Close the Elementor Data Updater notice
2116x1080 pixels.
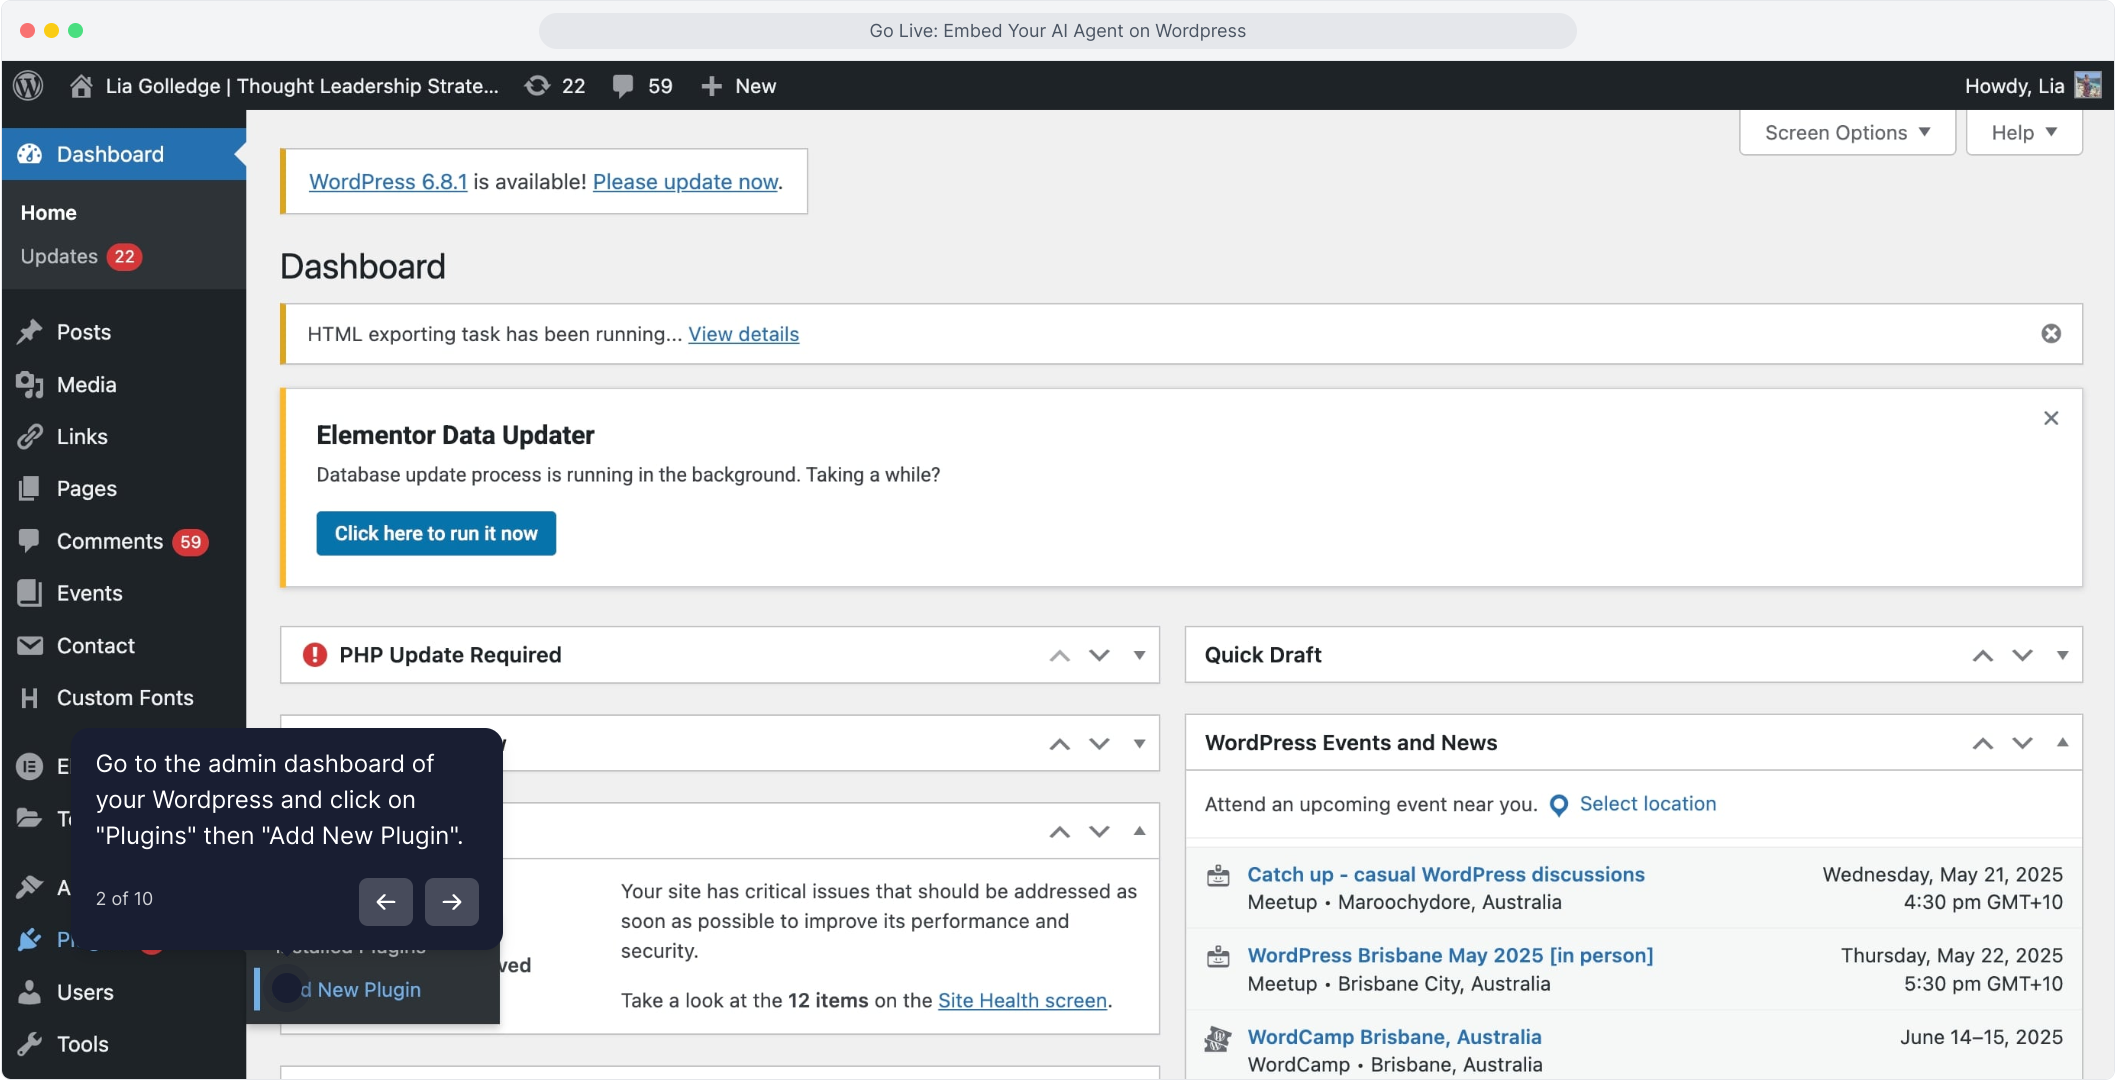tap(2051, 418)
